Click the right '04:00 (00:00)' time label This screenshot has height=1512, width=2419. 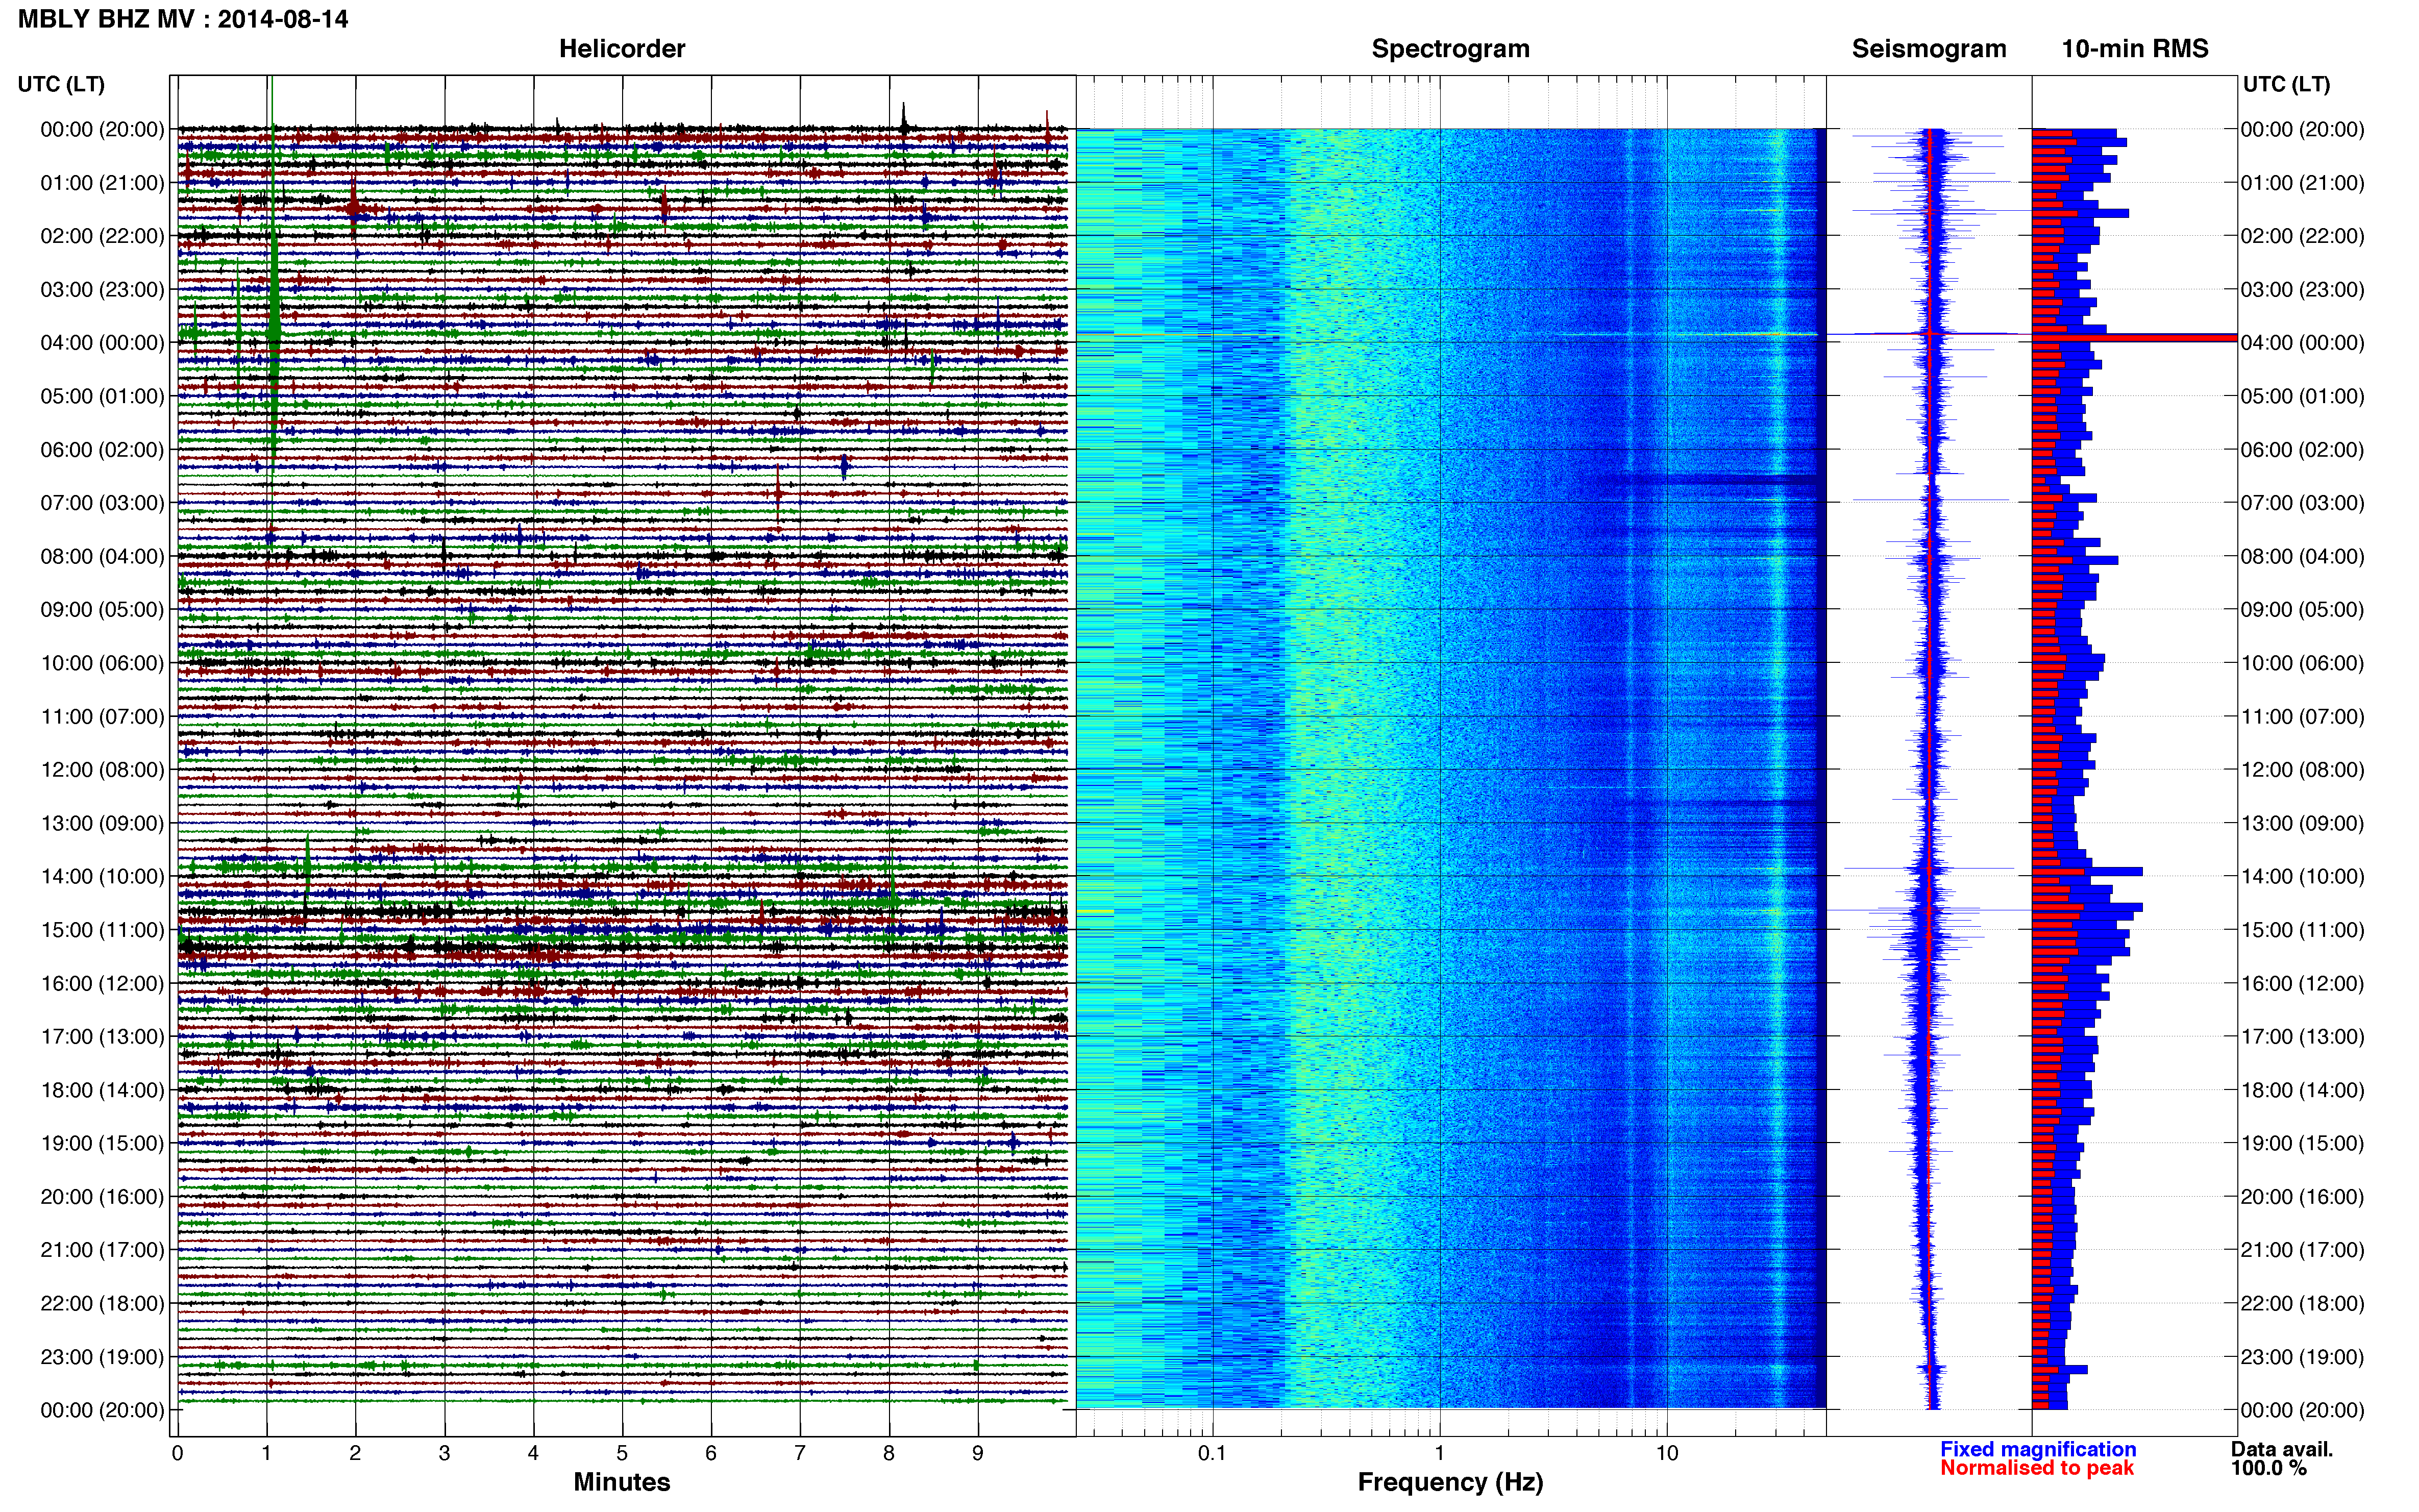[2303, 343]
